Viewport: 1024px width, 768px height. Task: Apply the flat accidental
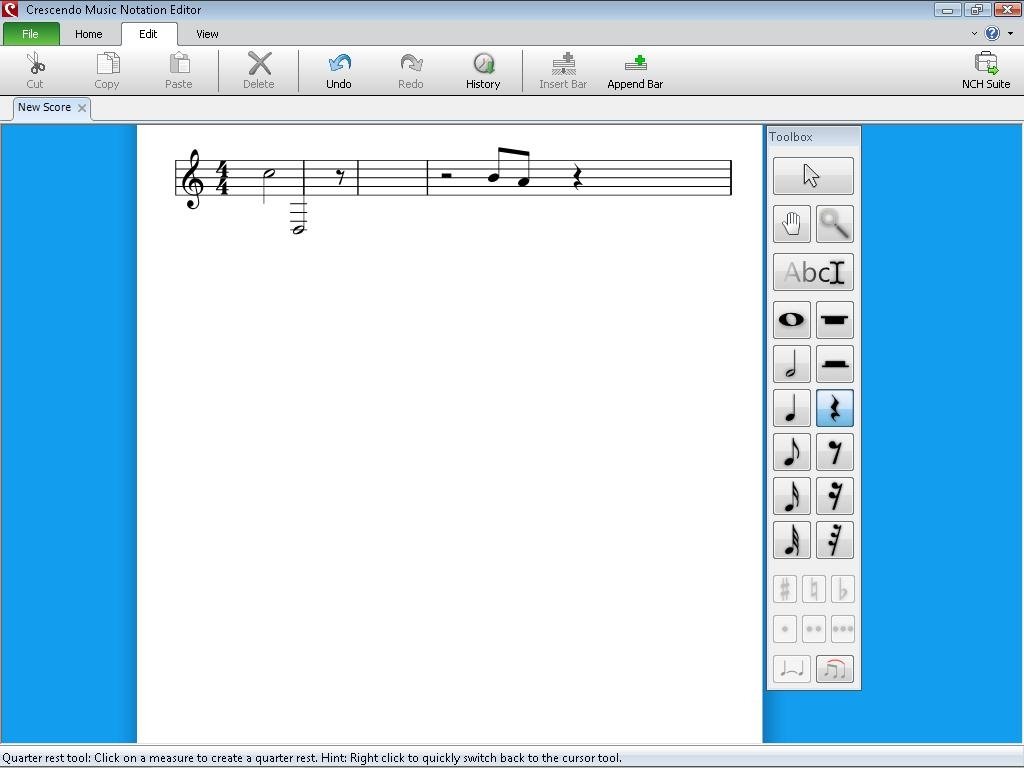pyautogui.click(x=842, y=589)
